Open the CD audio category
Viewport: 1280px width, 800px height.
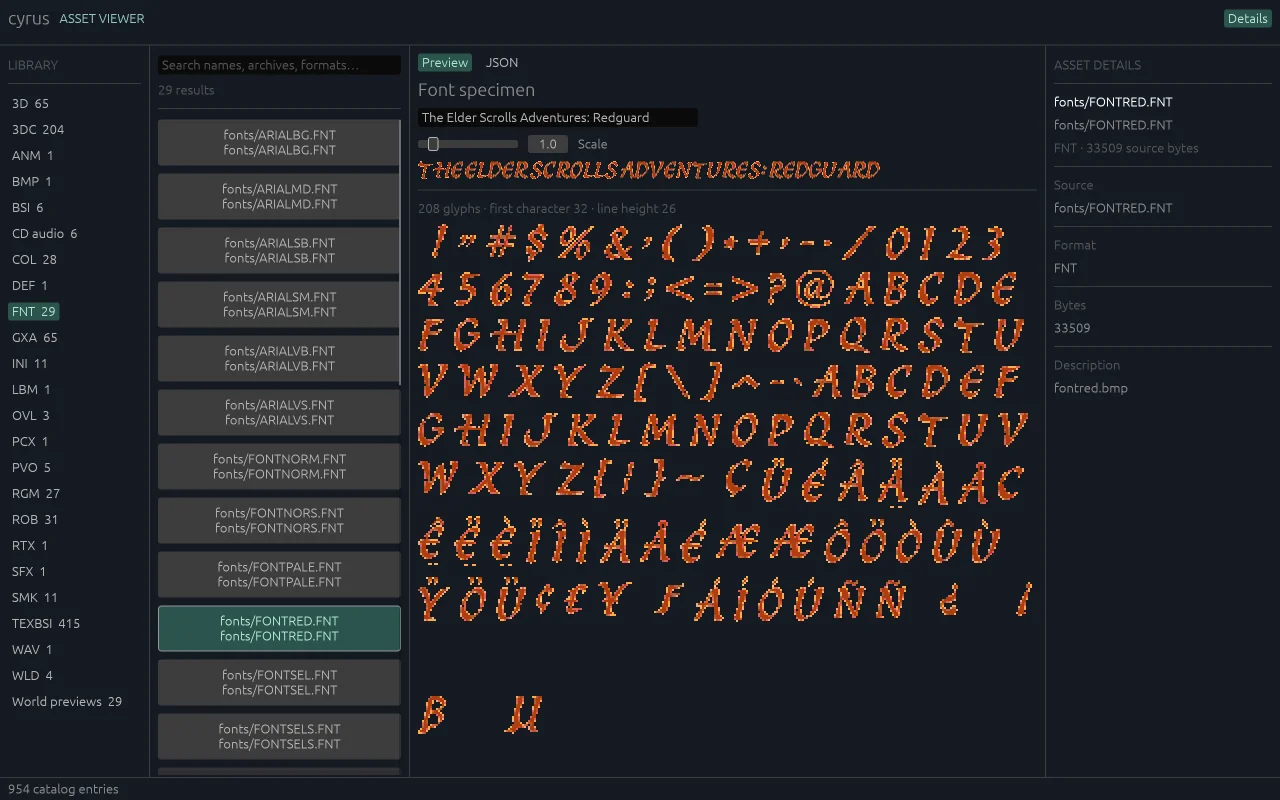coord(45,233)
